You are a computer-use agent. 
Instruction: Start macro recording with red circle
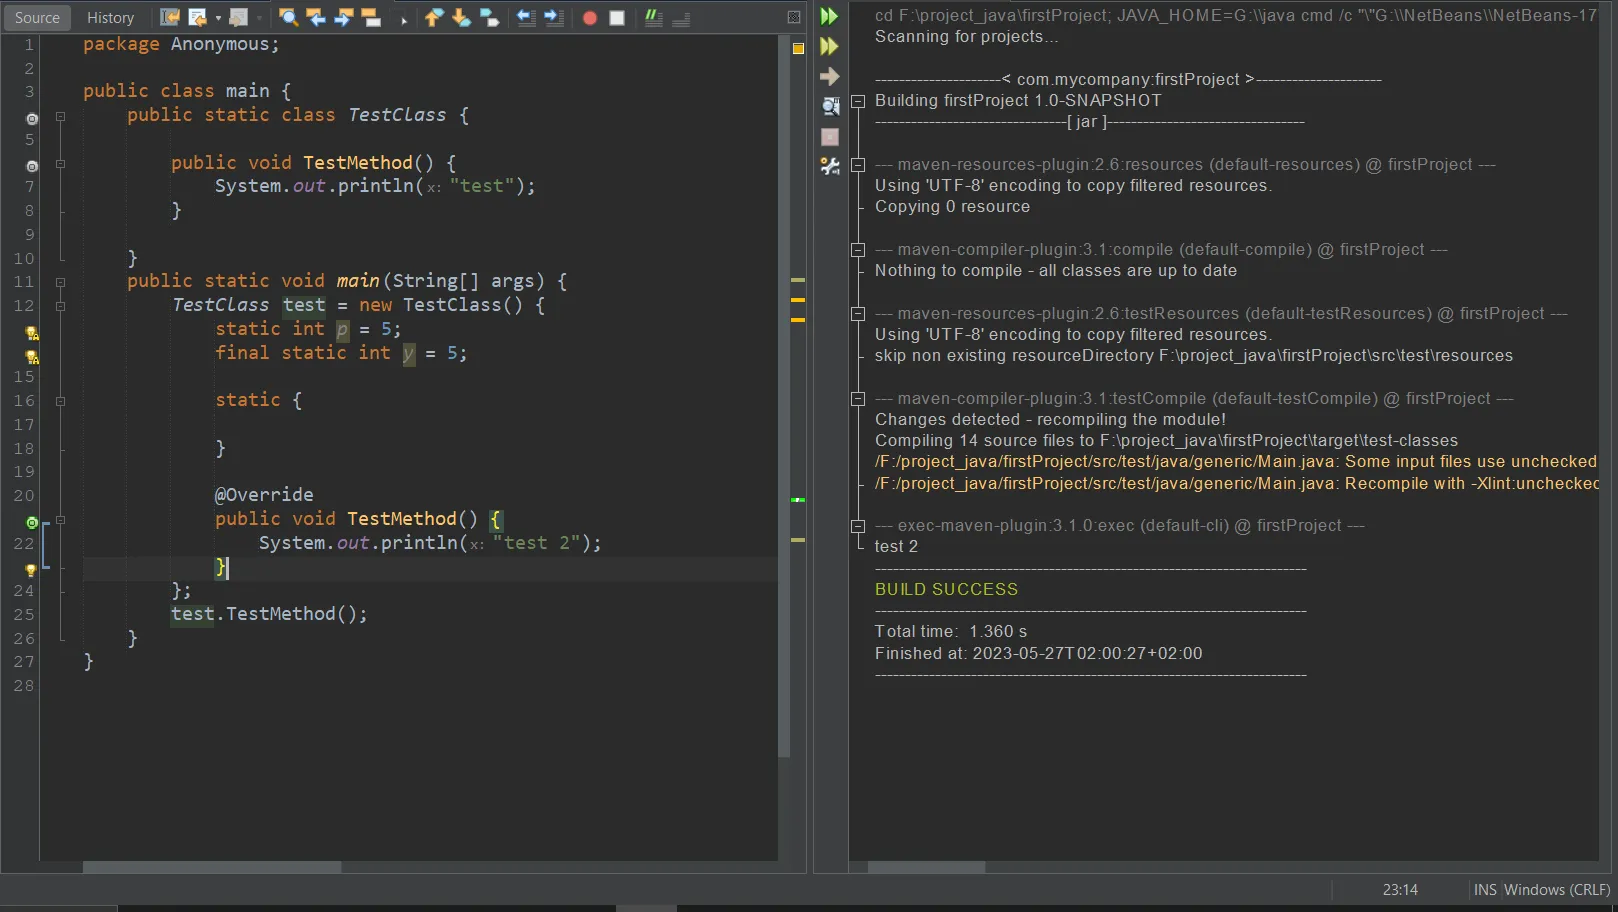click(x=590, y=18)
